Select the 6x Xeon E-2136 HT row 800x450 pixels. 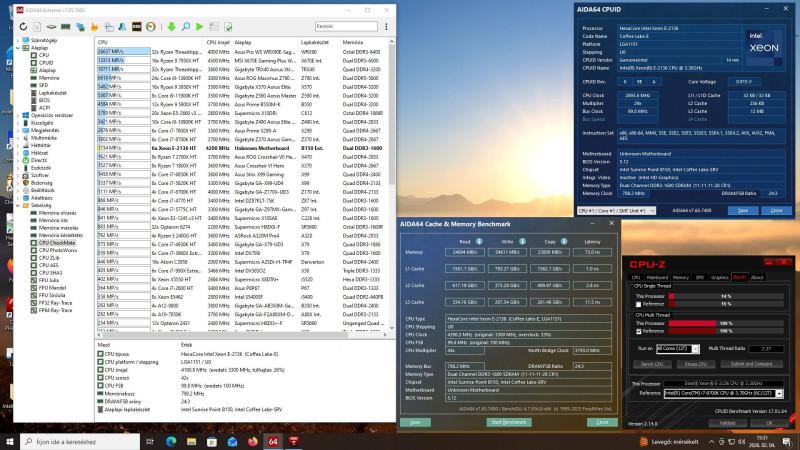(240, 148)
